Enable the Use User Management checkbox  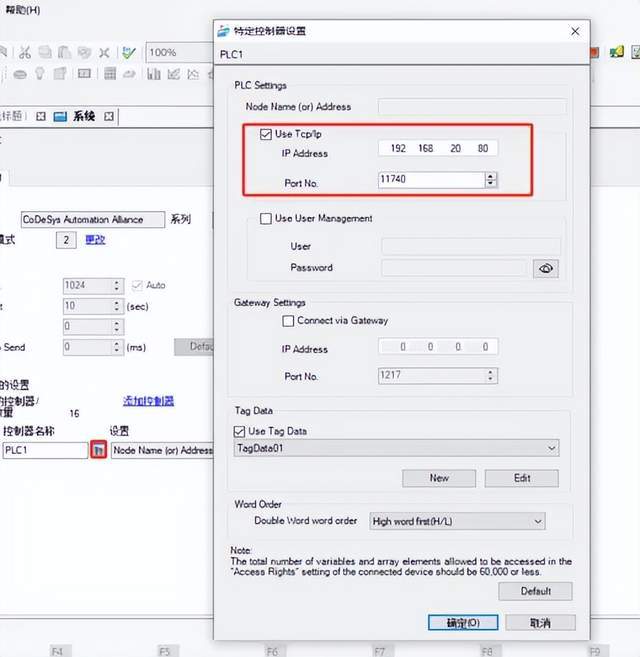(x=266, y=218)
